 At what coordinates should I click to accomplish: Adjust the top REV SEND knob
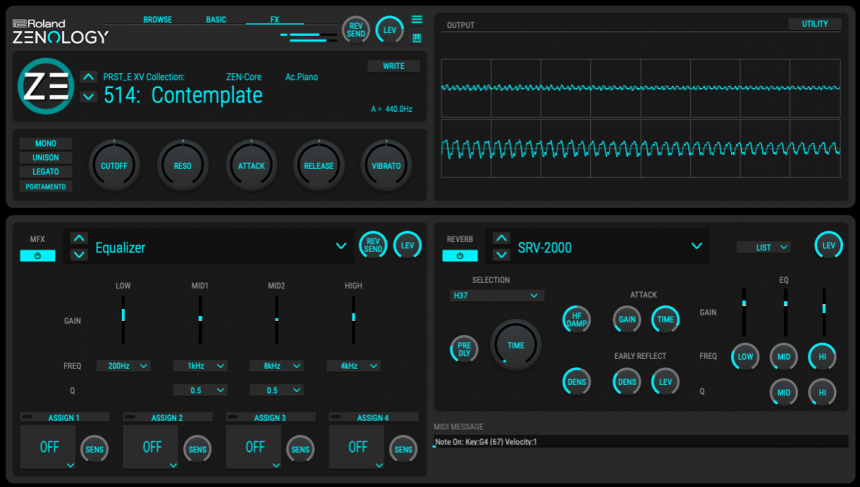356,30
